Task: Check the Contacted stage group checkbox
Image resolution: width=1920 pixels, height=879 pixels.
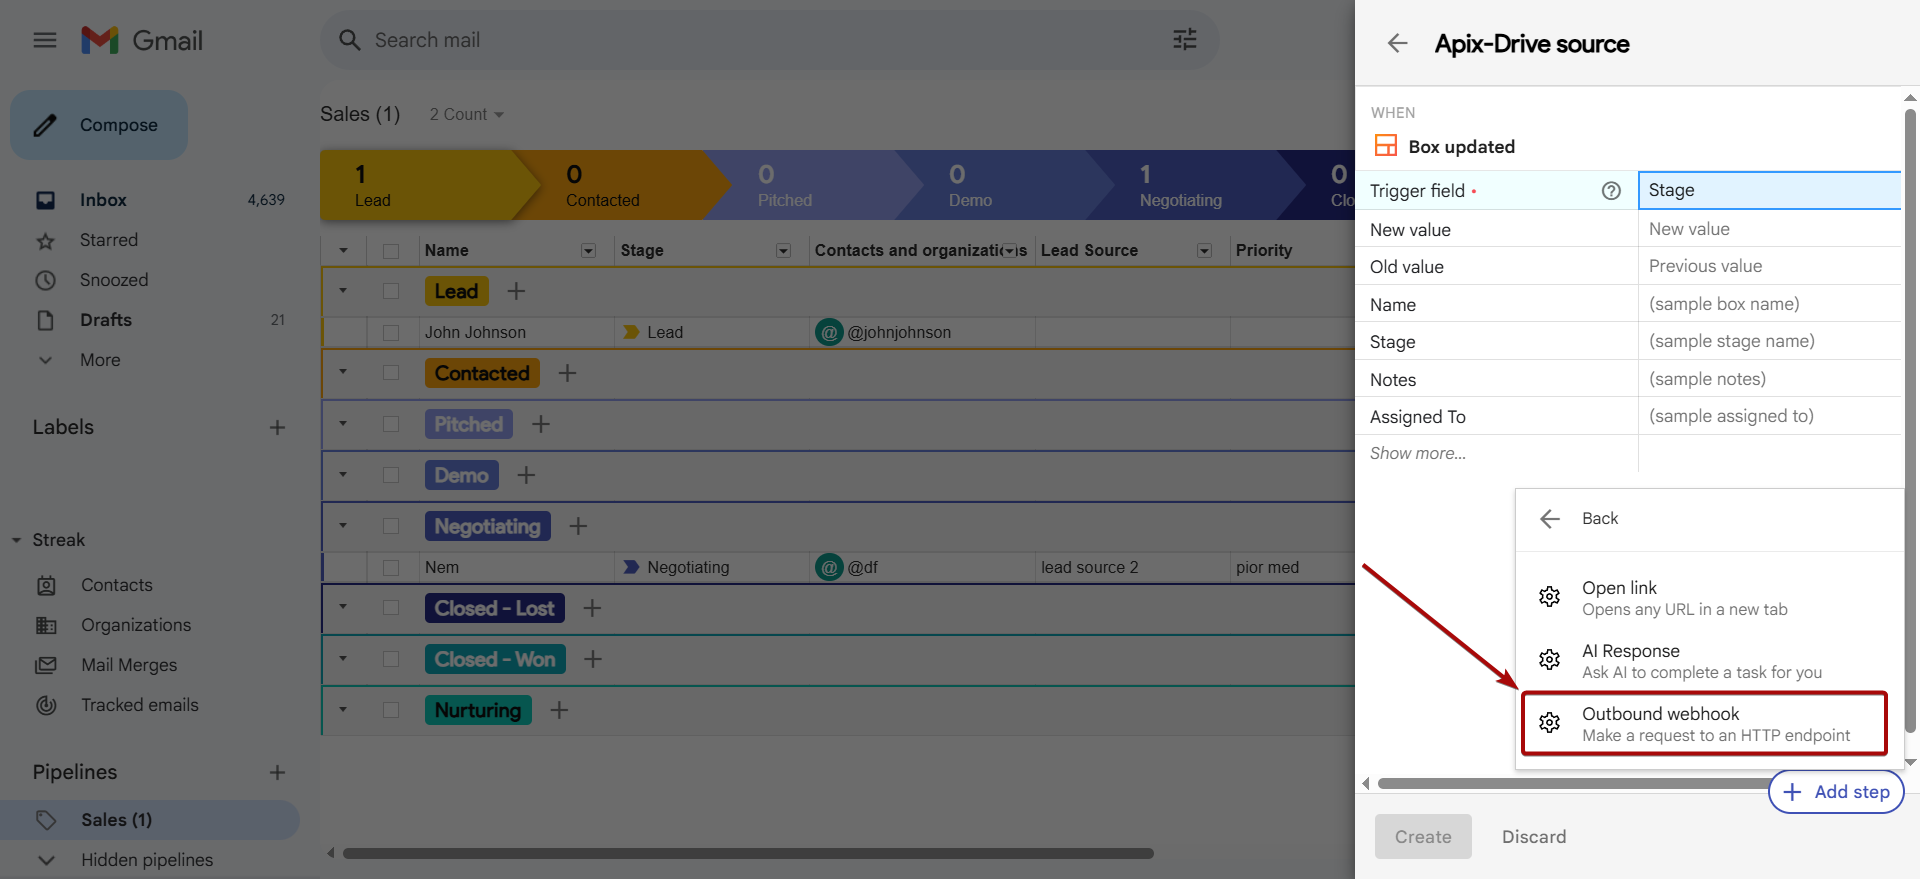Action: (x=391, y=373)
